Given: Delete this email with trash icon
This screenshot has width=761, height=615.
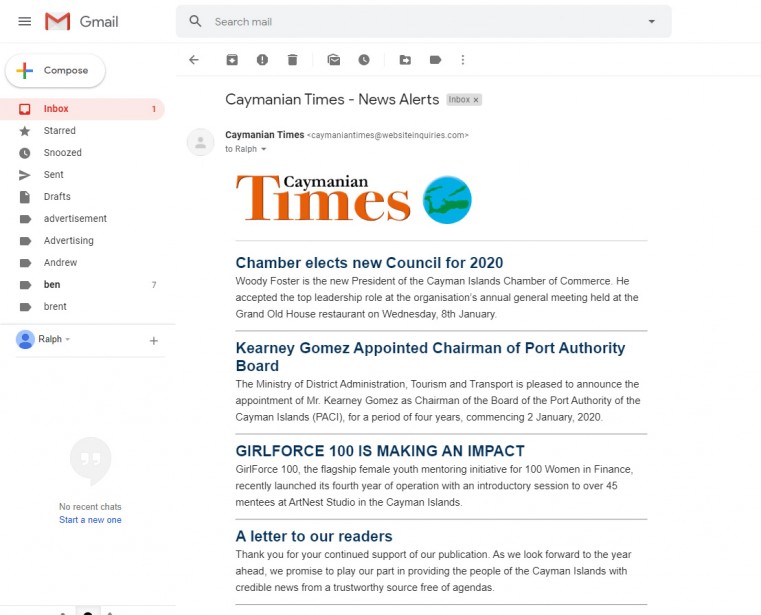Looking at the screenshot, I should point(292,60).
